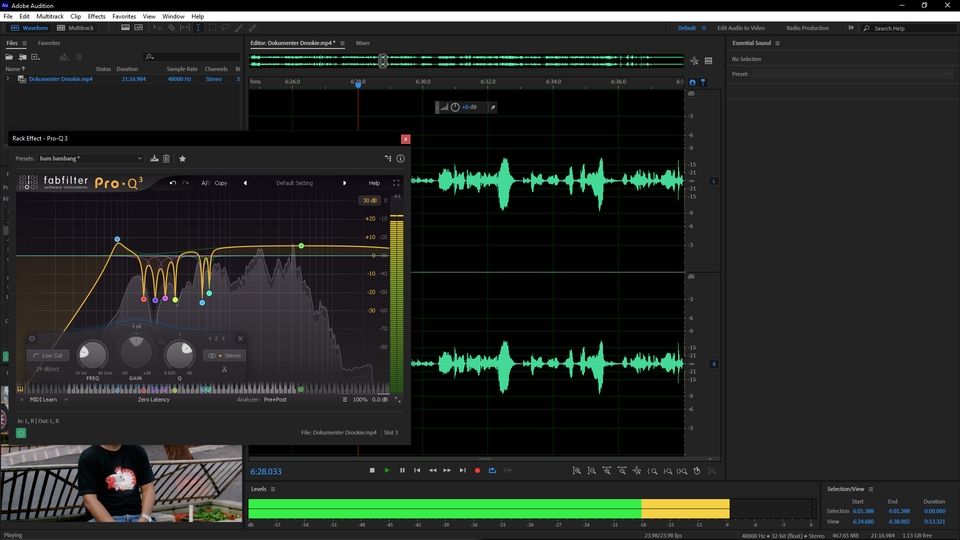Open Stereo placement dropdown in band panel
Screen dimensions: 960x540
point(225,355)
